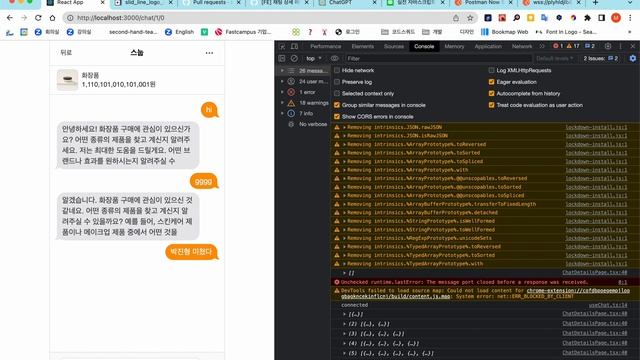Bookmark this page with the star icon
Viewport: 640px width, 360px height.
pos(470,18)
